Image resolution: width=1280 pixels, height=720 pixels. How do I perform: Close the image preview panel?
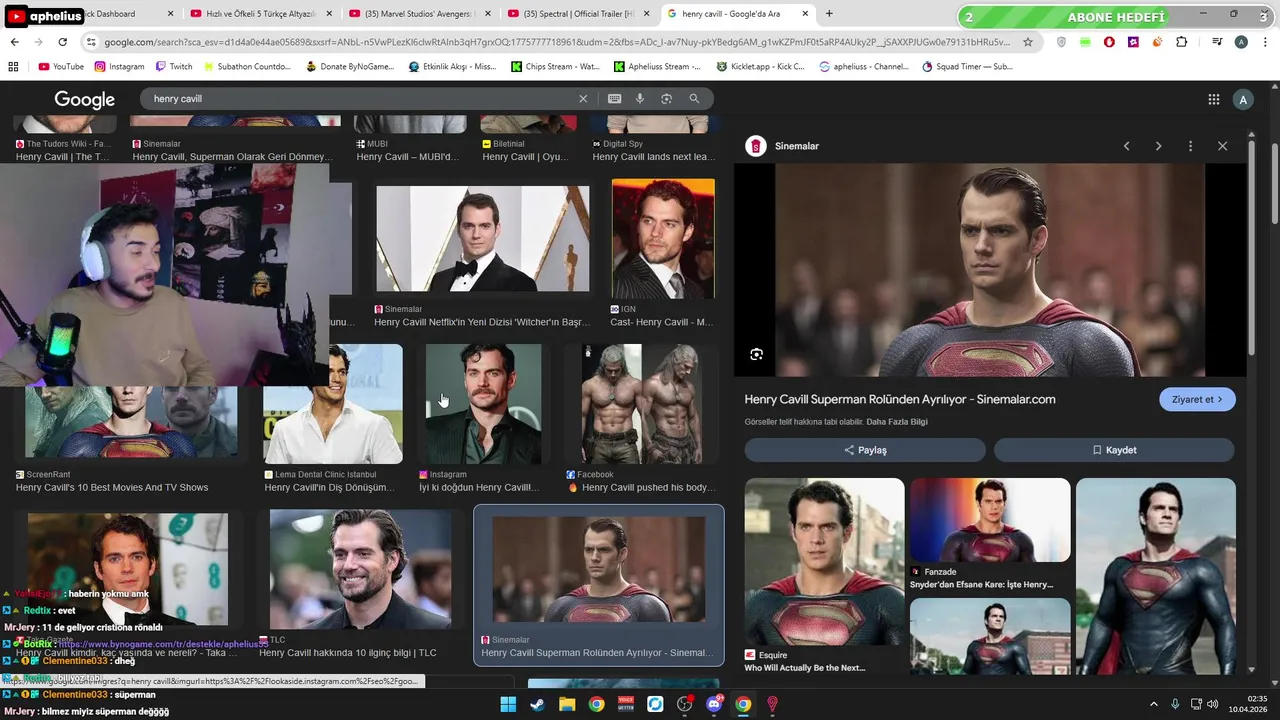pos(1222,146)
